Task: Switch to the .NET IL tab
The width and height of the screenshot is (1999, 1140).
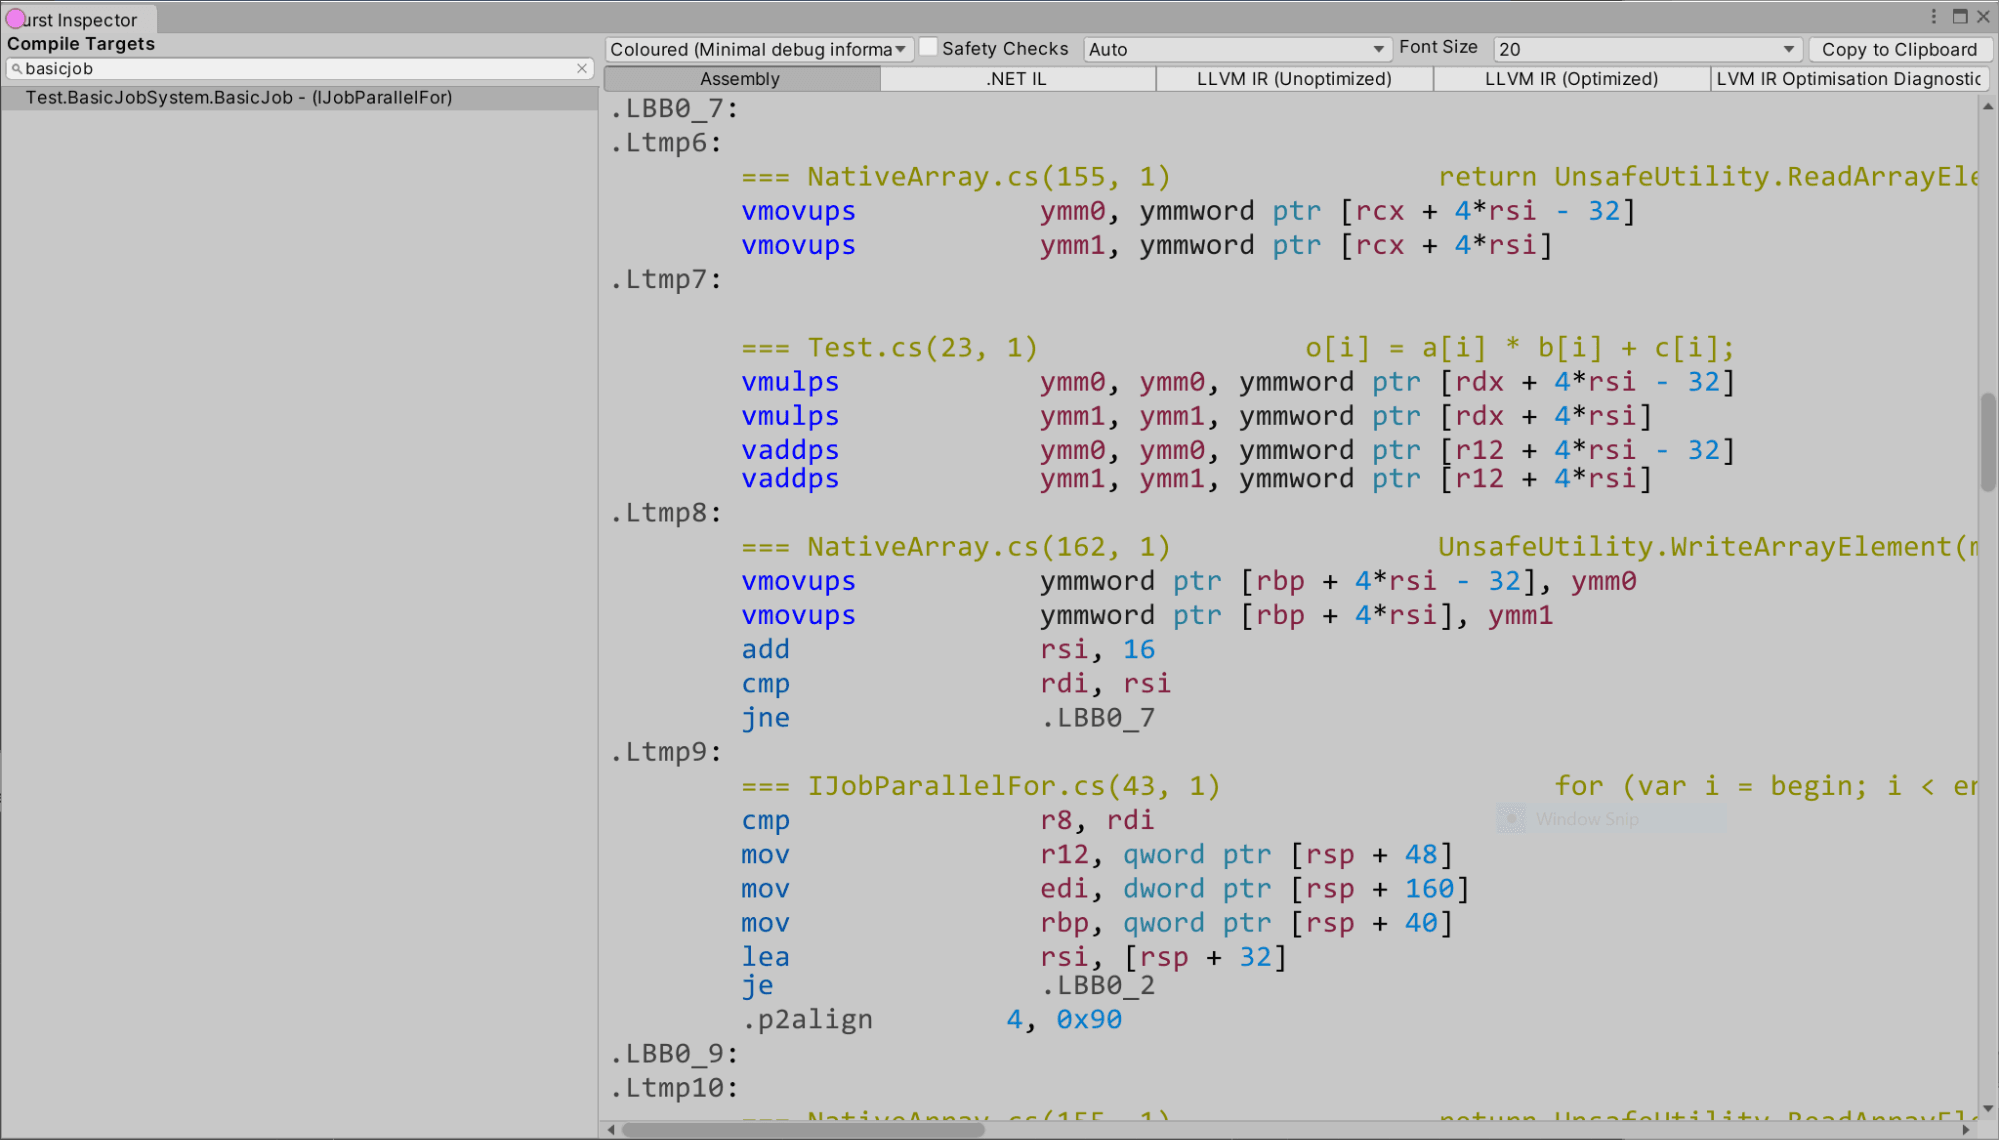Action: click(1017, 79)
